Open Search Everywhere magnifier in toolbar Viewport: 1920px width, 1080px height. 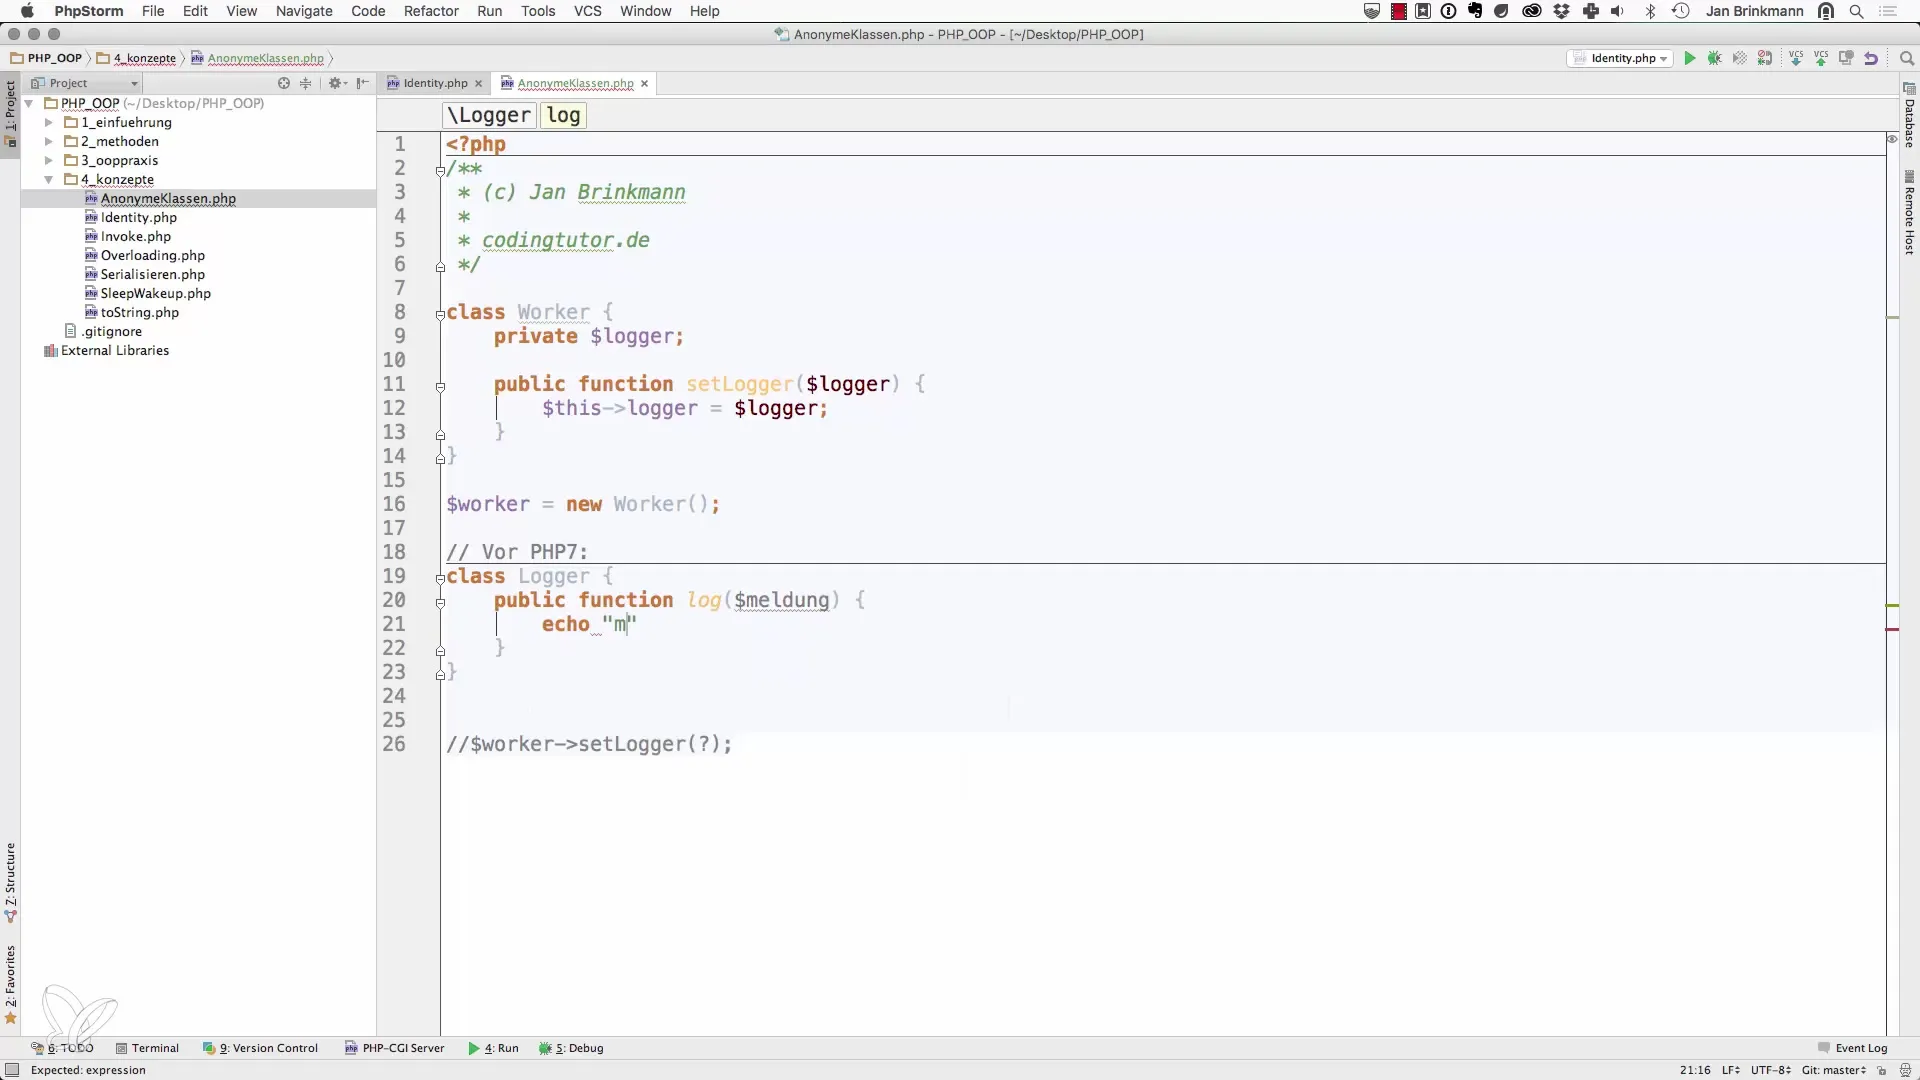1906,59
